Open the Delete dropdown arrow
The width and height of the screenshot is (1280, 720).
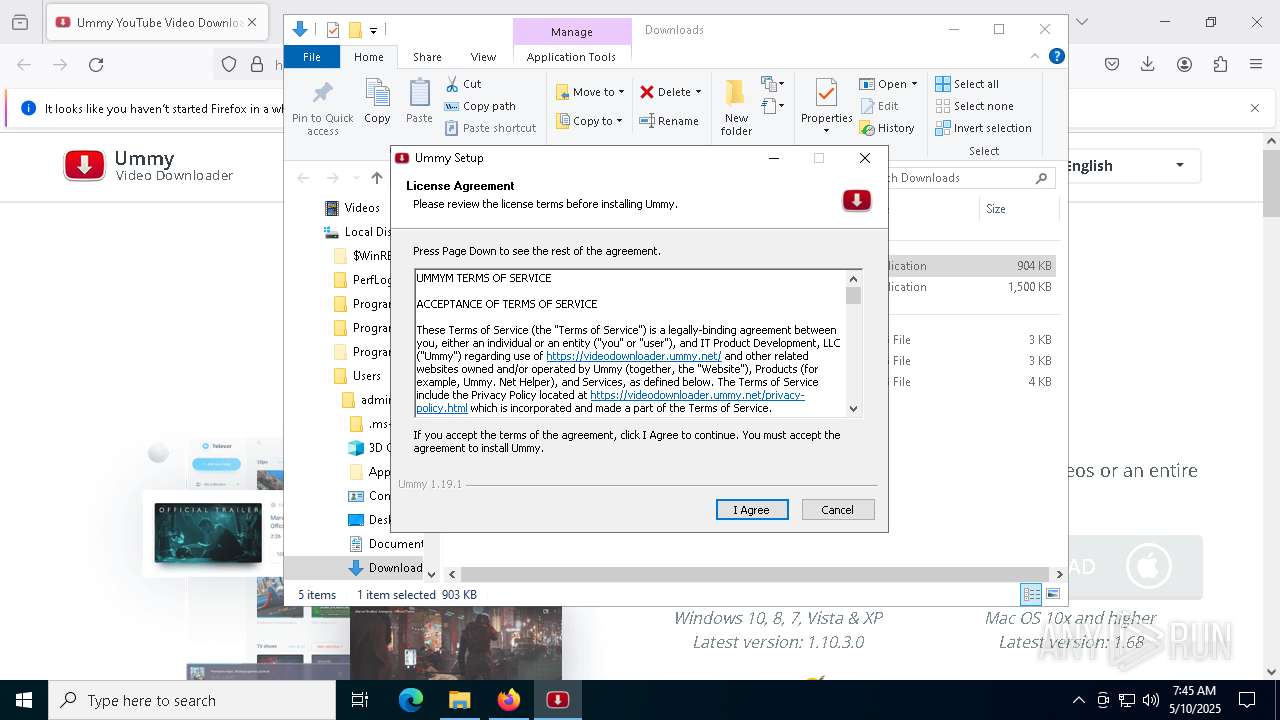click(698, 92)
